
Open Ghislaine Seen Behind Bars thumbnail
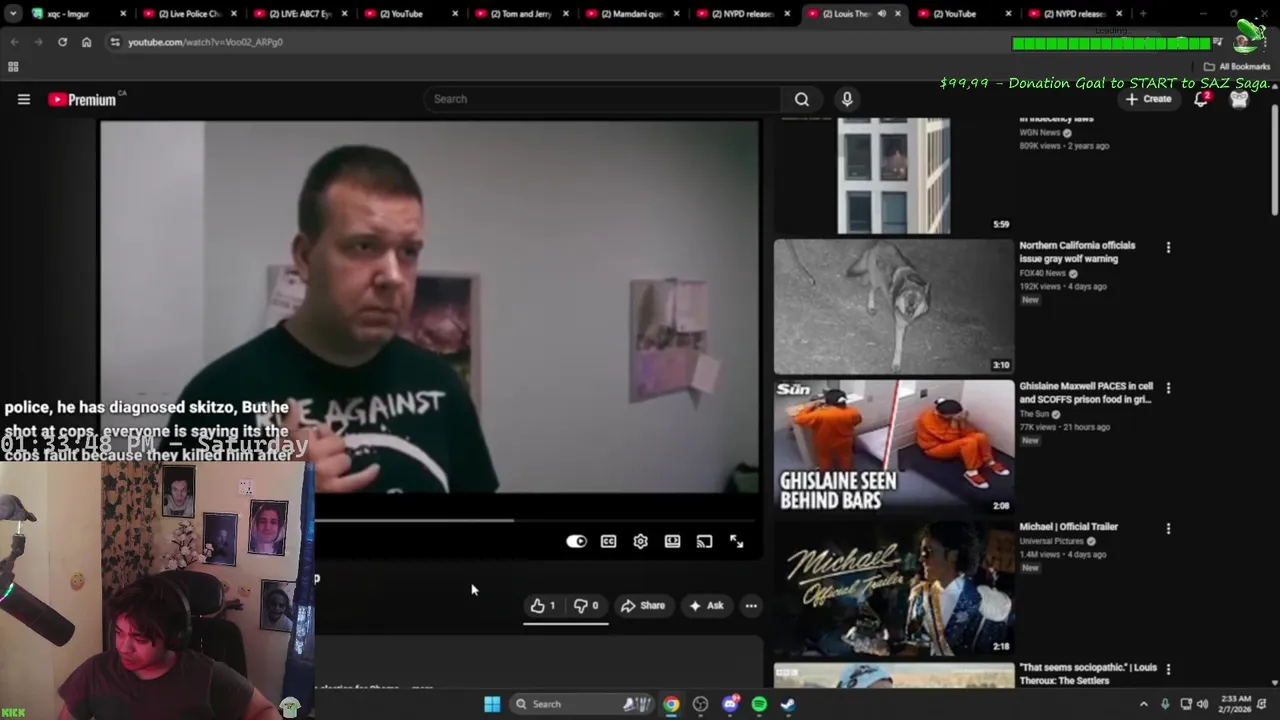[893, 447]
